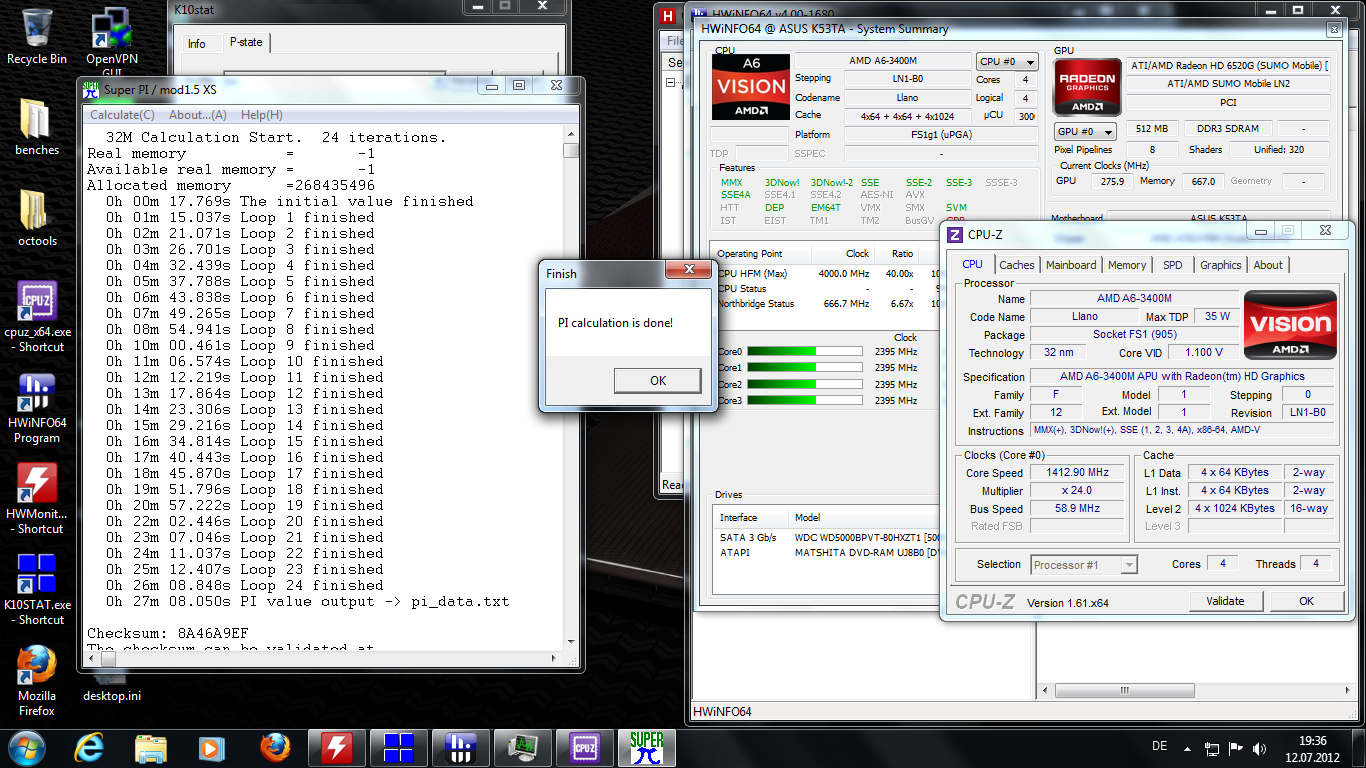
Task: Click Super PI window title bar icon
Action: tap(92, 90)
